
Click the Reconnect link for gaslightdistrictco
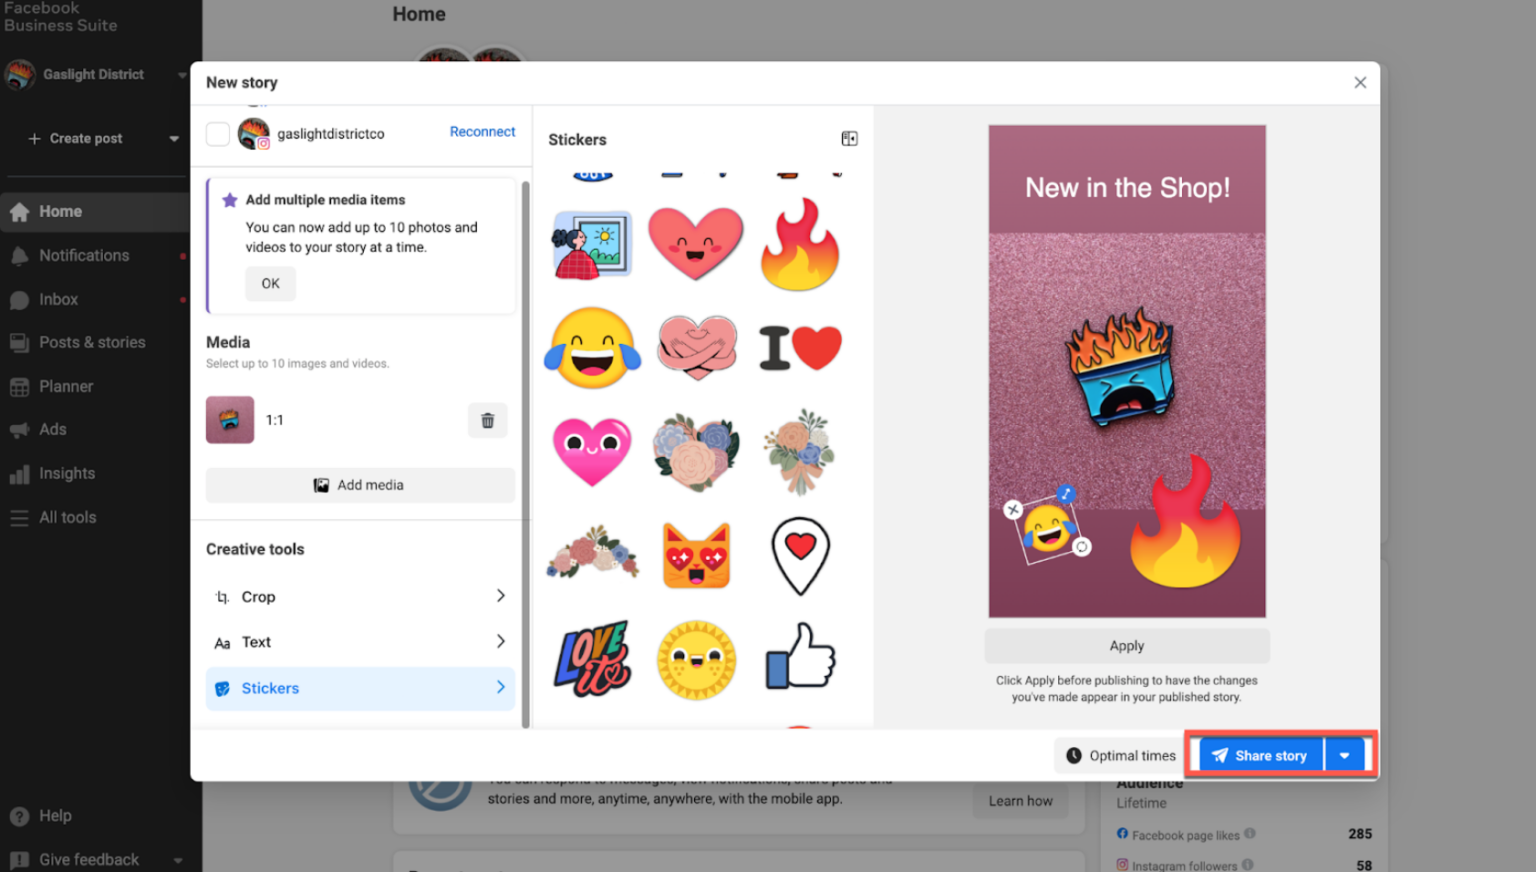pos(483,131)
